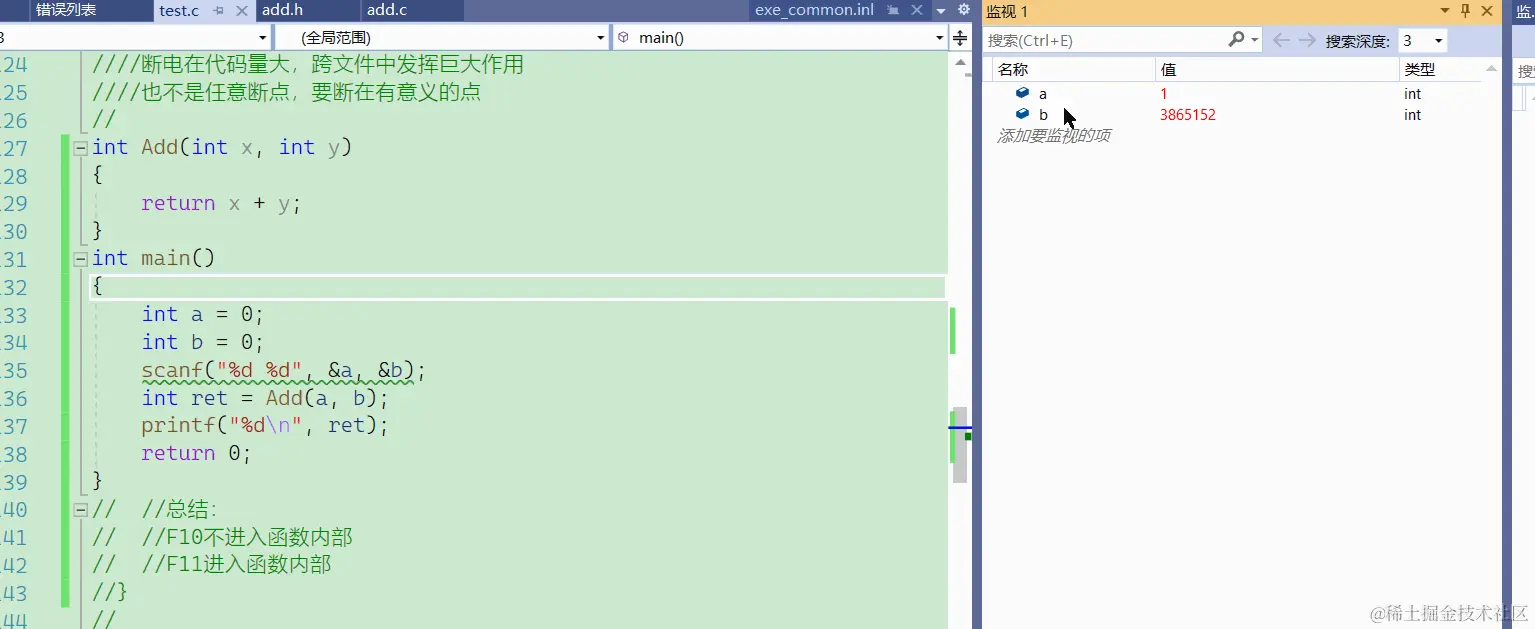Open the tab settings gear

[963, 10]
